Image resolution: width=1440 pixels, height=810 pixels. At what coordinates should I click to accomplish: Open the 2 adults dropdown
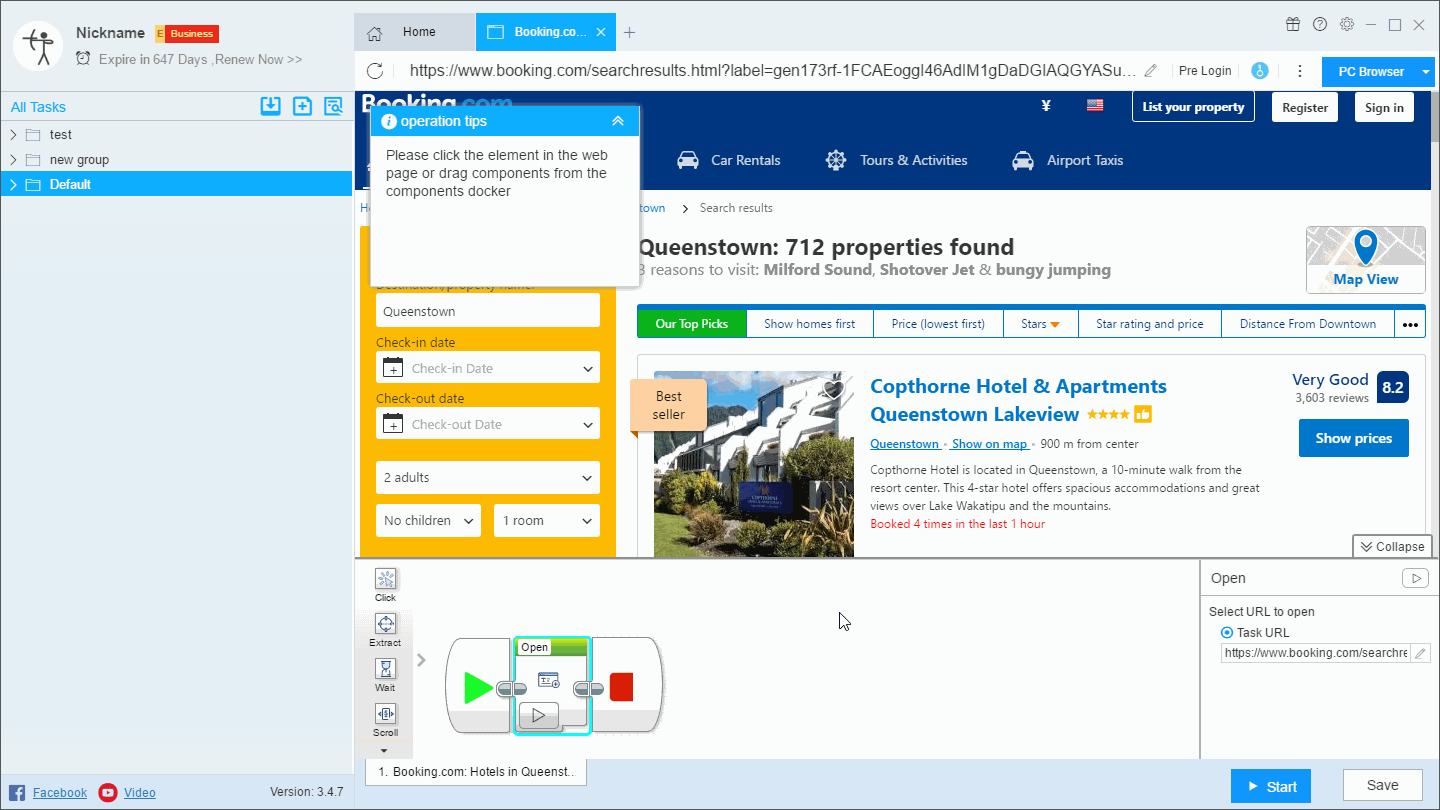point(488,477)
